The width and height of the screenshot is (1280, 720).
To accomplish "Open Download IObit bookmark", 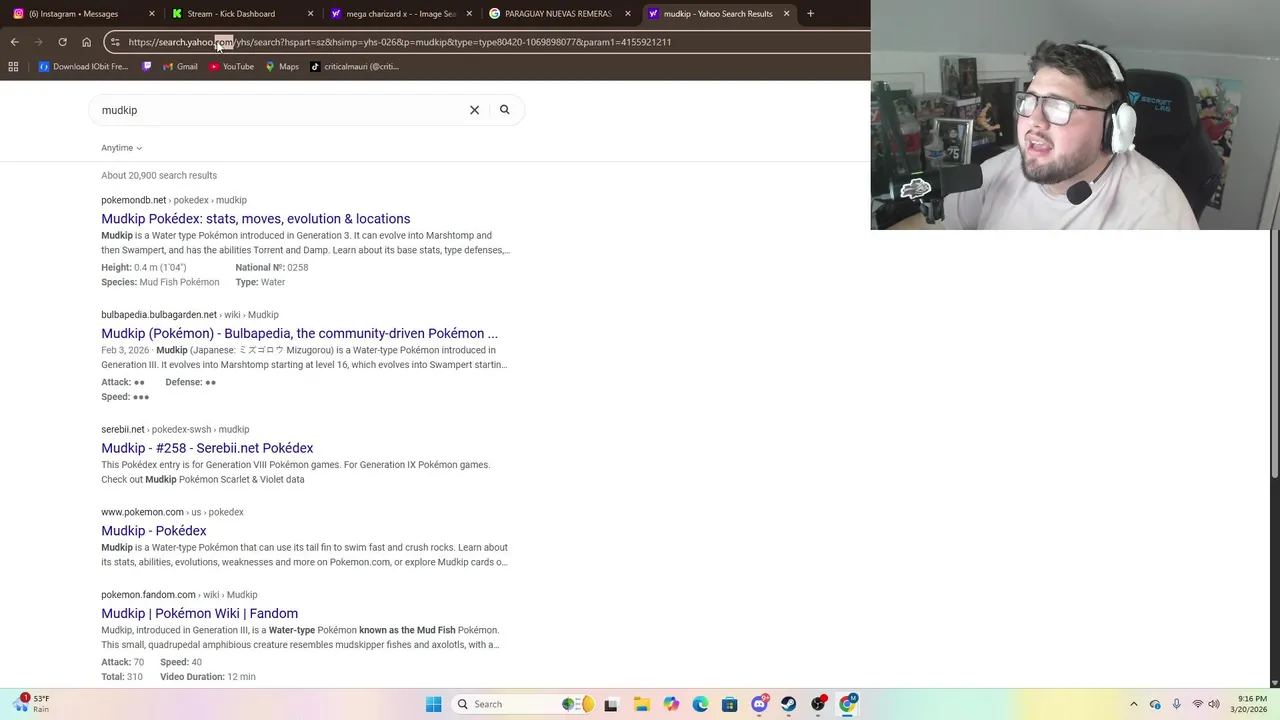I will [x=83, y=67].
